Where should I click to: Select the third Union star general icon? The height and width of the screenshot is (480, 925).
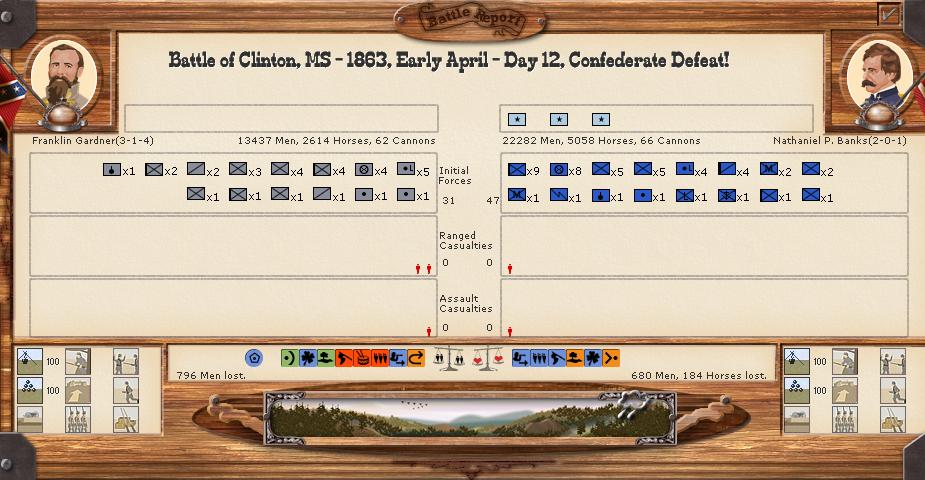click(601, 120)
